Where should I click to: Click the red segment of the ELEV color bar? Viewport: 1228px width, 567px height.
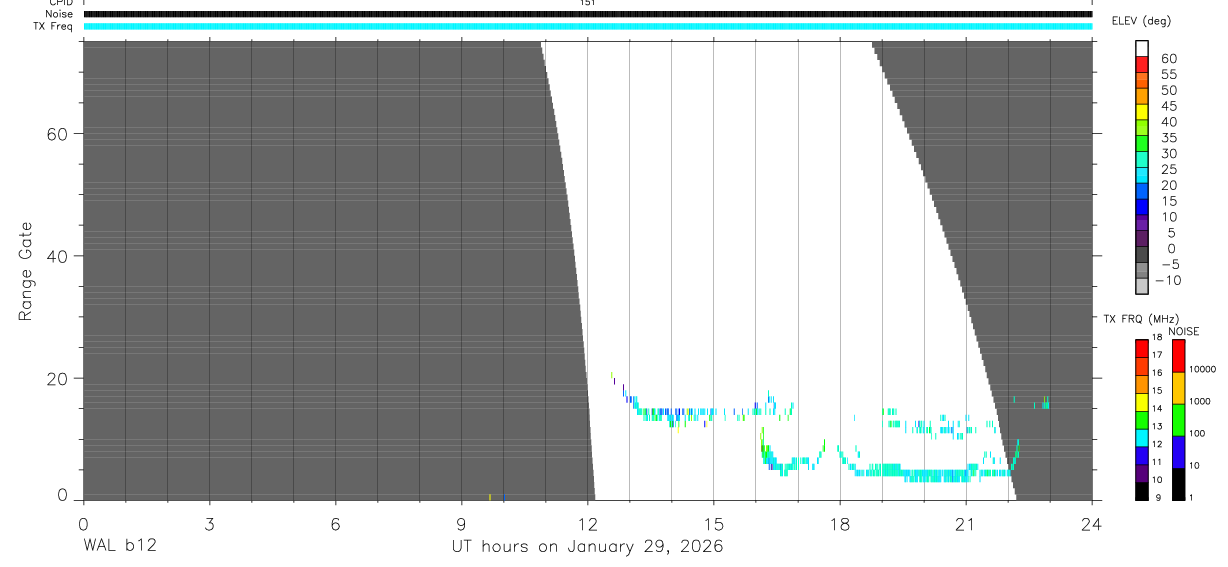click(1142, 64)
